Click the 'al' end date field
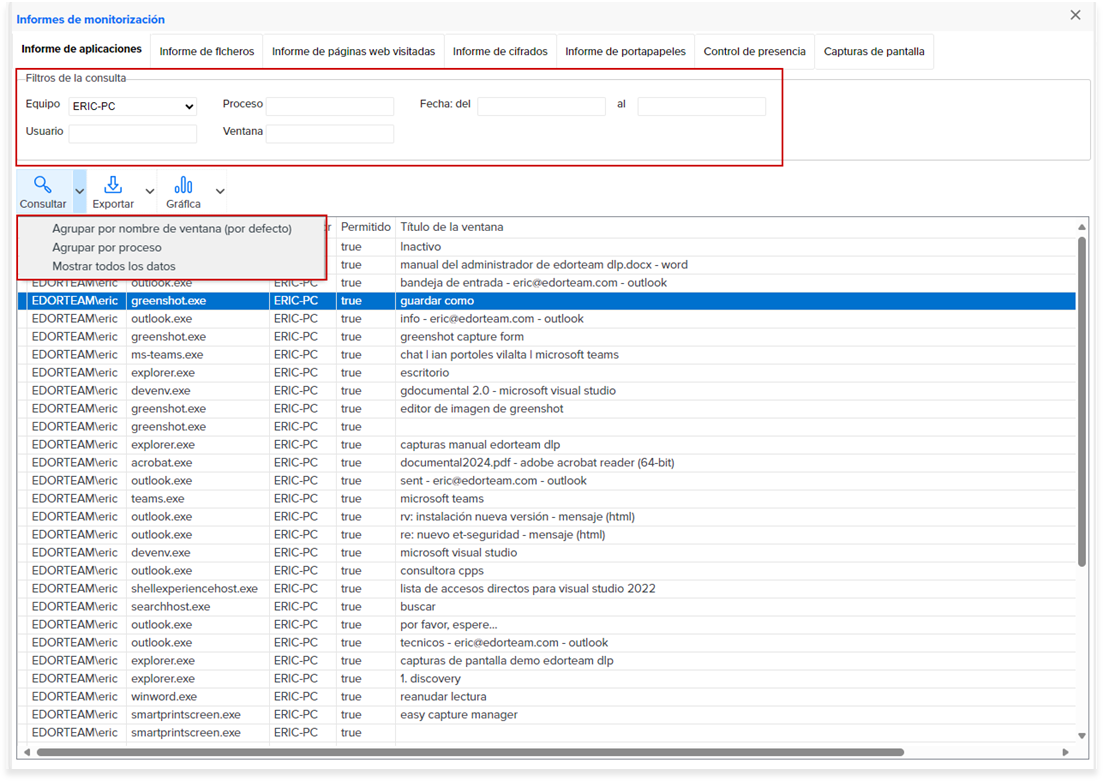This screenshot has width=1103, height=781. tap(701, 106)
